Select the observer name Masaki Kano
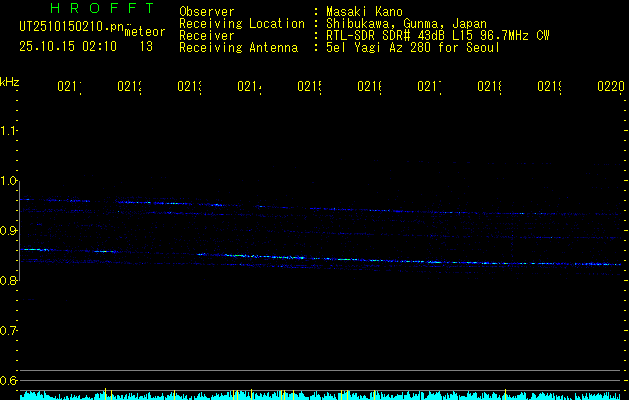The image size is (629, 400). [364, 12]
